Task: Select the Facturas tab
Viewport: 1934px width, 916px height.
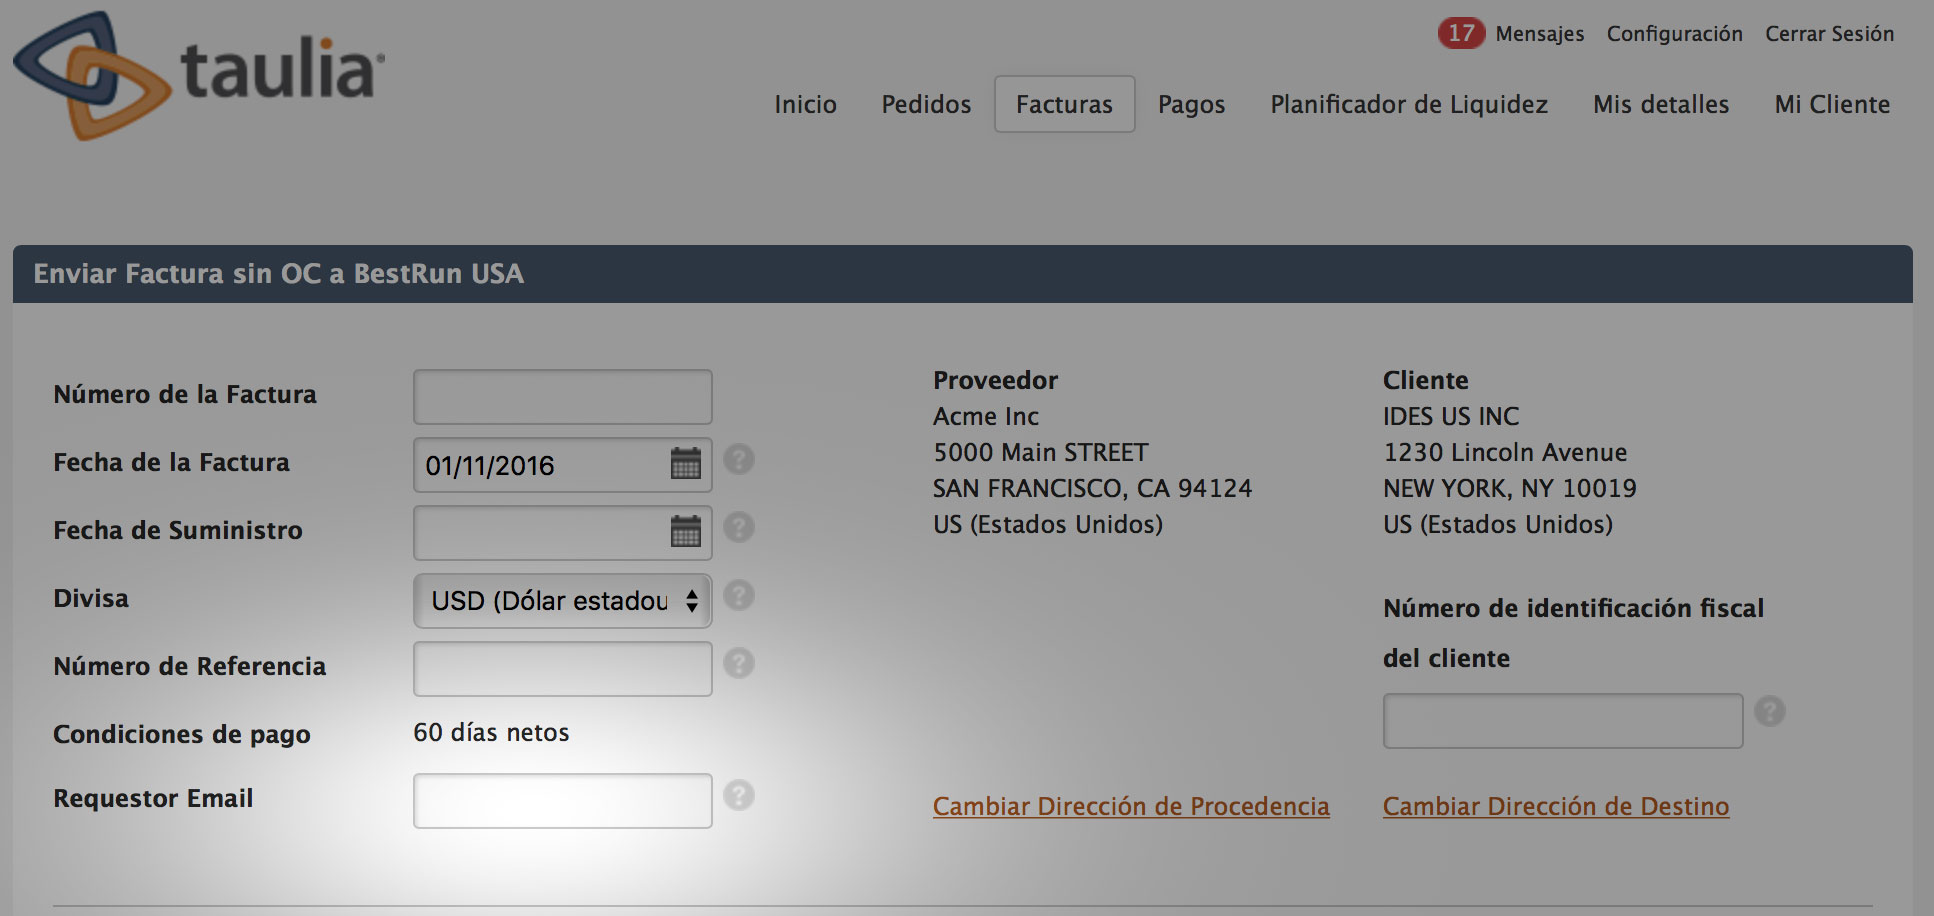Action: click(x=1064, y=104)
